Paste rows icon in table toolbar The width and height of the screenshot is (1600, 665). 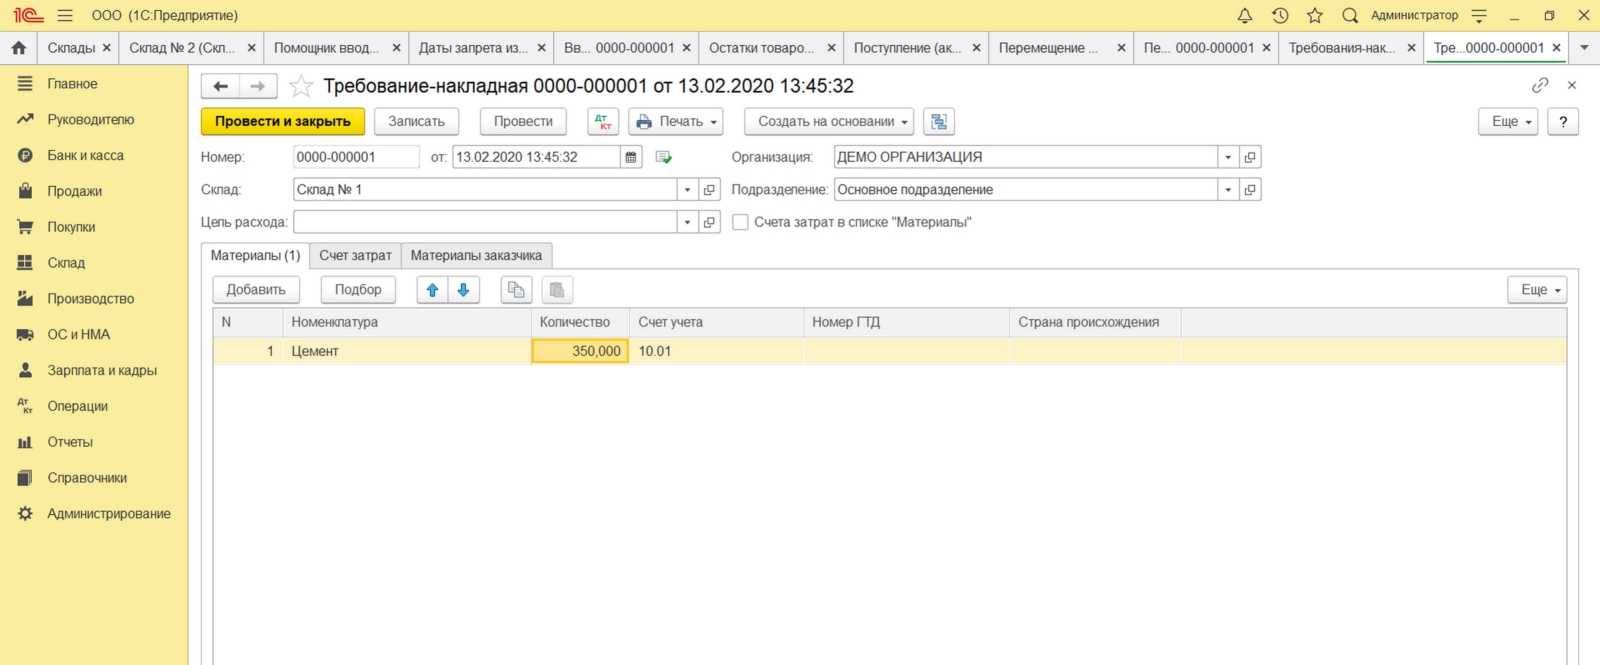tap(557, 290)
